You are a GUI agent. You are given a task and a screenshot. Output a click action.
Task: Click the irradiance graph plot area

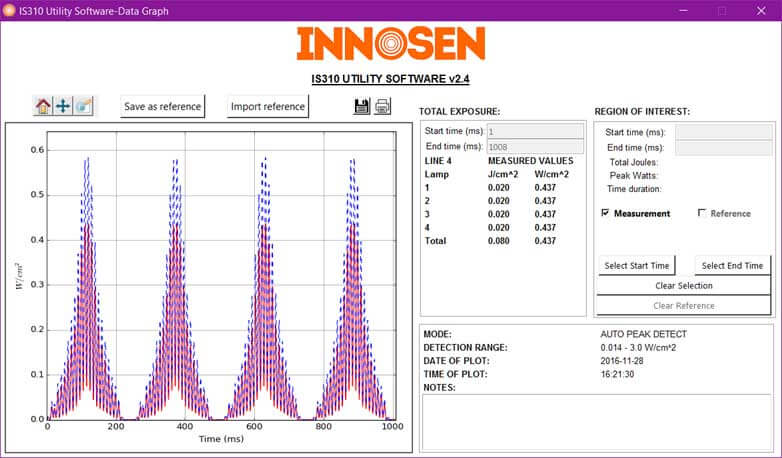[221, 275]
